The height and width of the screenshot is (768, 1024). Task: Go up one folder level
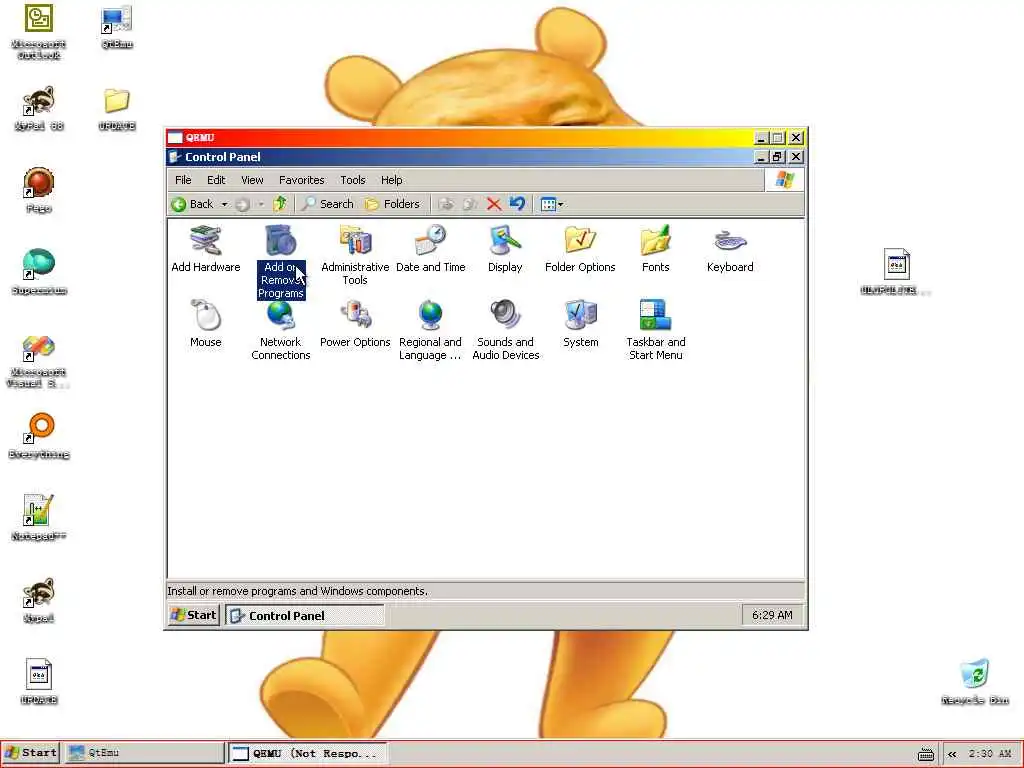click(280, 204)
